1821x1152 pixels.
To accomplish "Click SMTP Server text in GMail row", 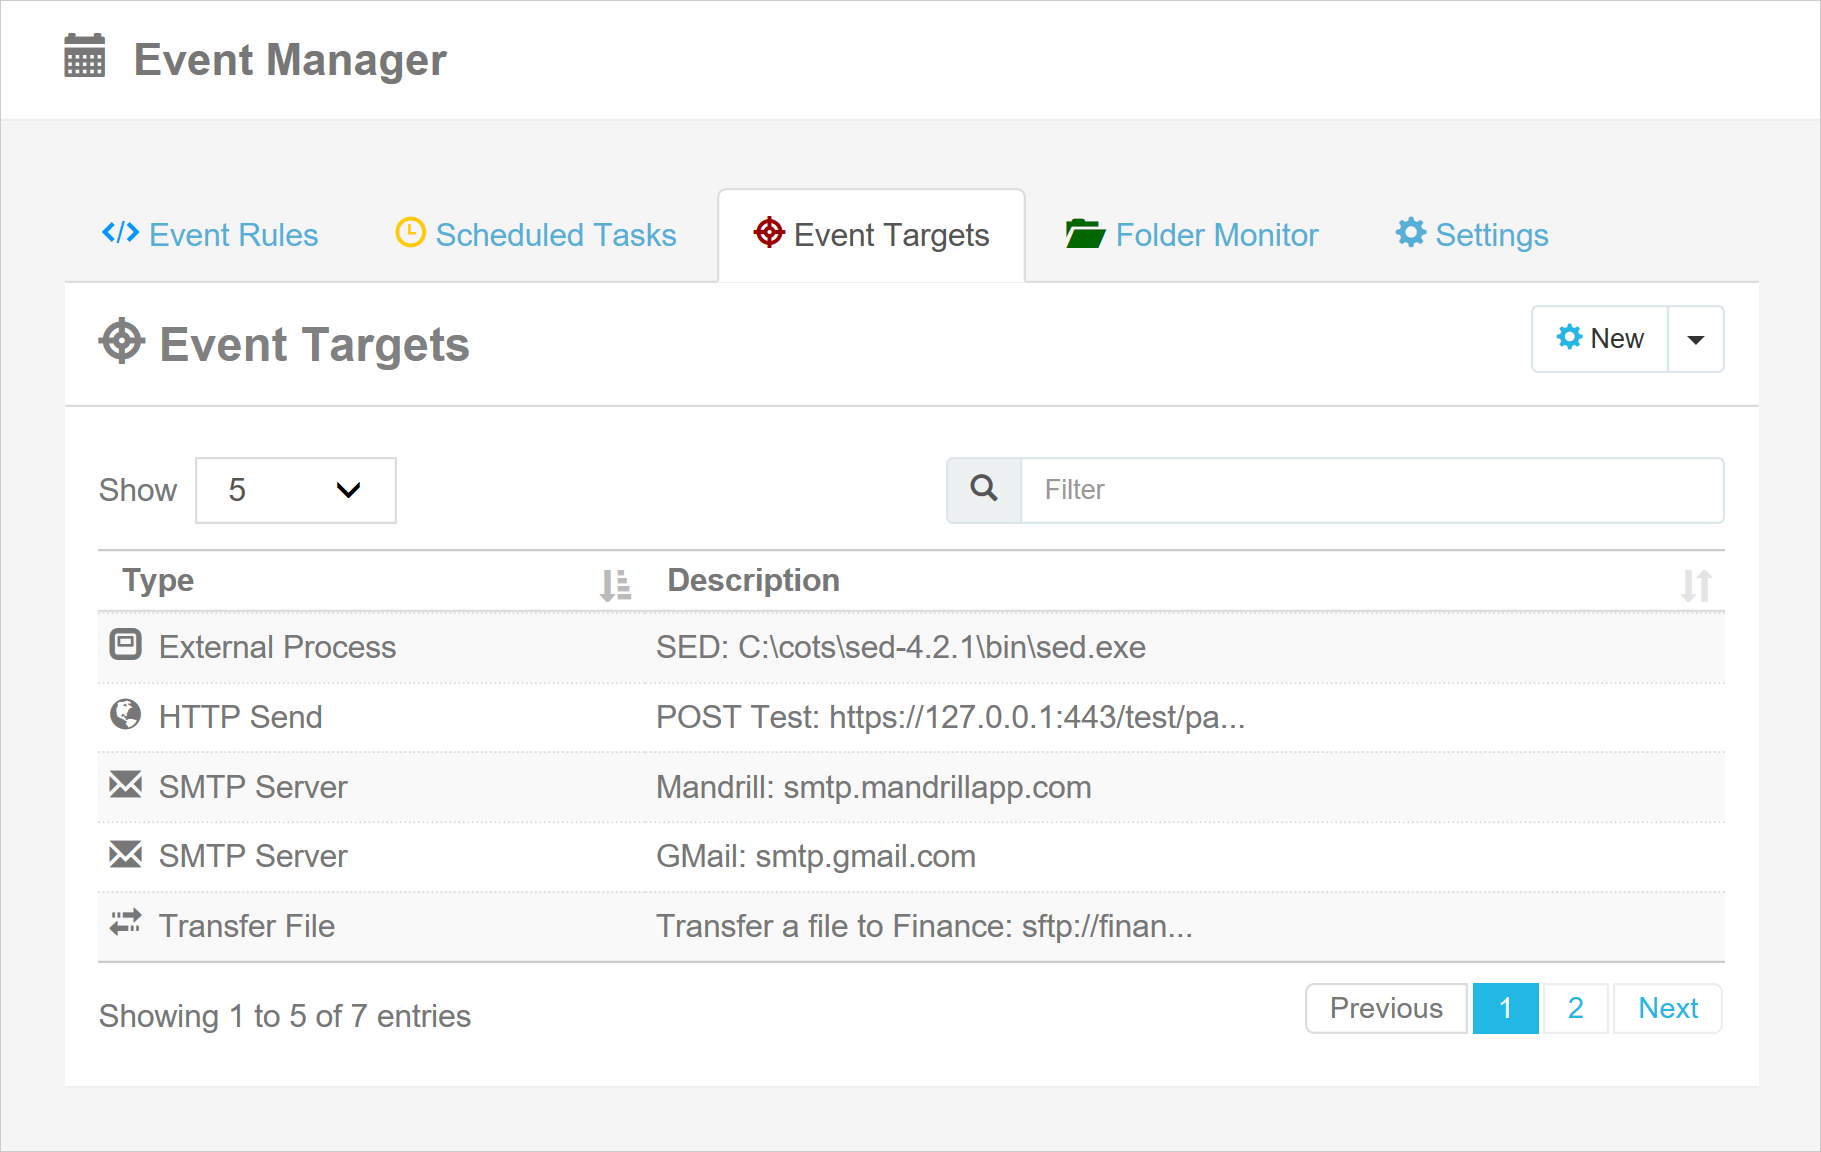I will click(x=253, y=856).
